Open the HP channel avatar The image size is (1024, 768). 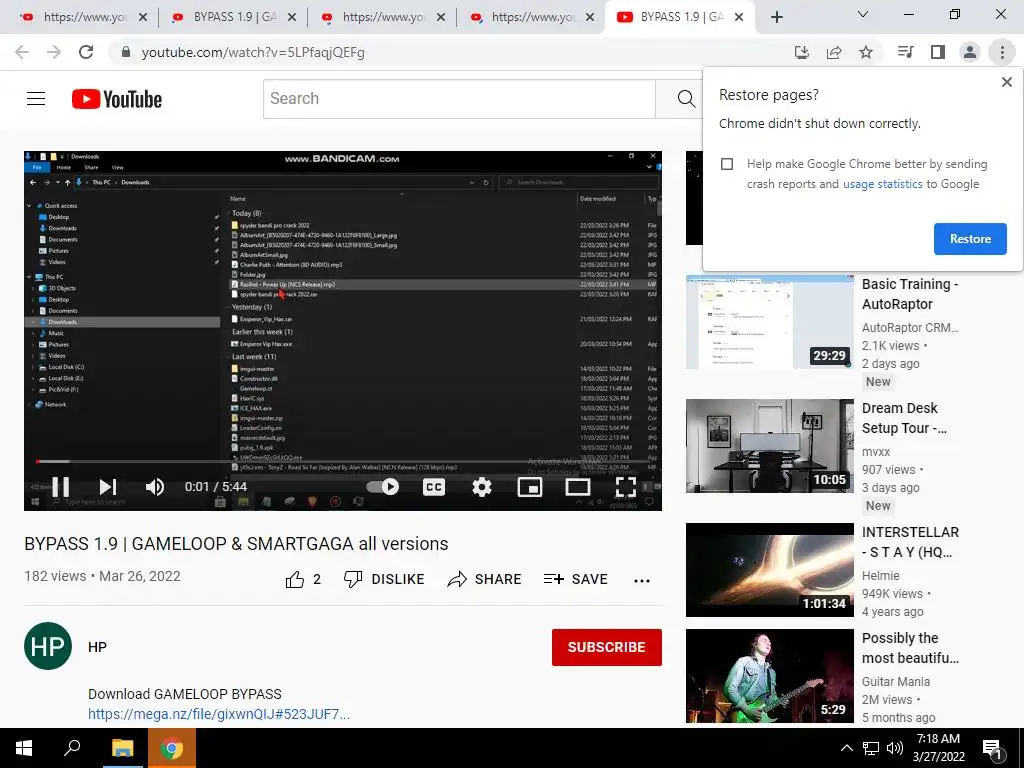[x=48, y=646]
